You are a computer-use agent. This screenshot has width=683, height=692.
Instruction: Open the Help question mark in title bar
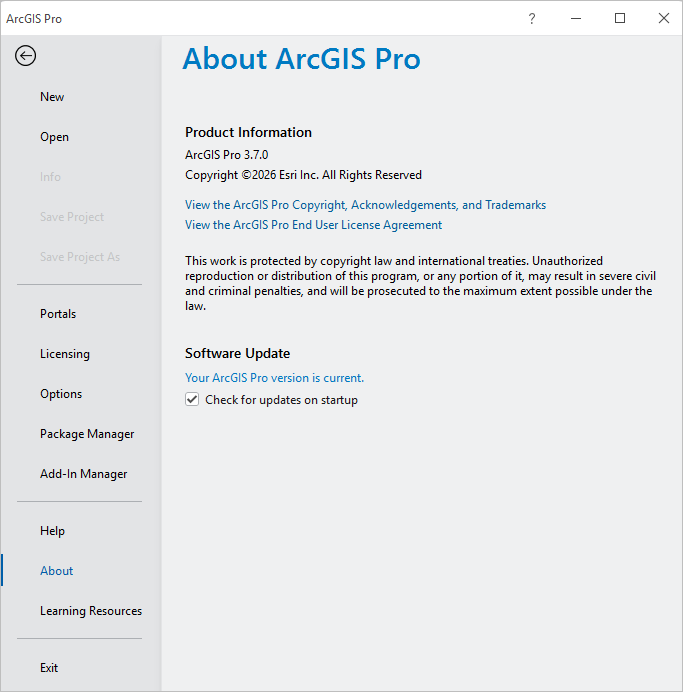point(532,19)
